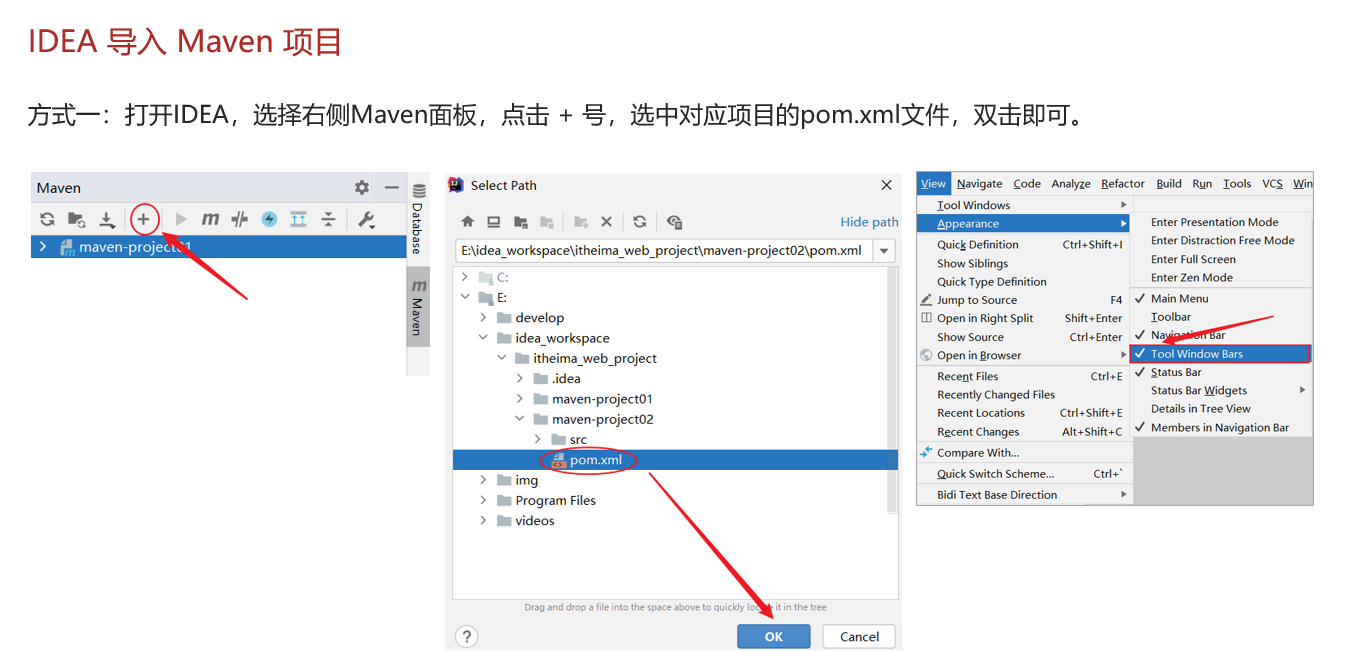Click the Cancel button

pos(859,636)
